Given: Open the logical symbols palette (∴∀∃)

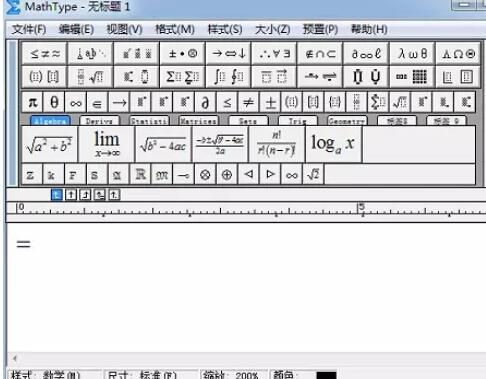Looking at the screenshot, I should click(275, 53).
